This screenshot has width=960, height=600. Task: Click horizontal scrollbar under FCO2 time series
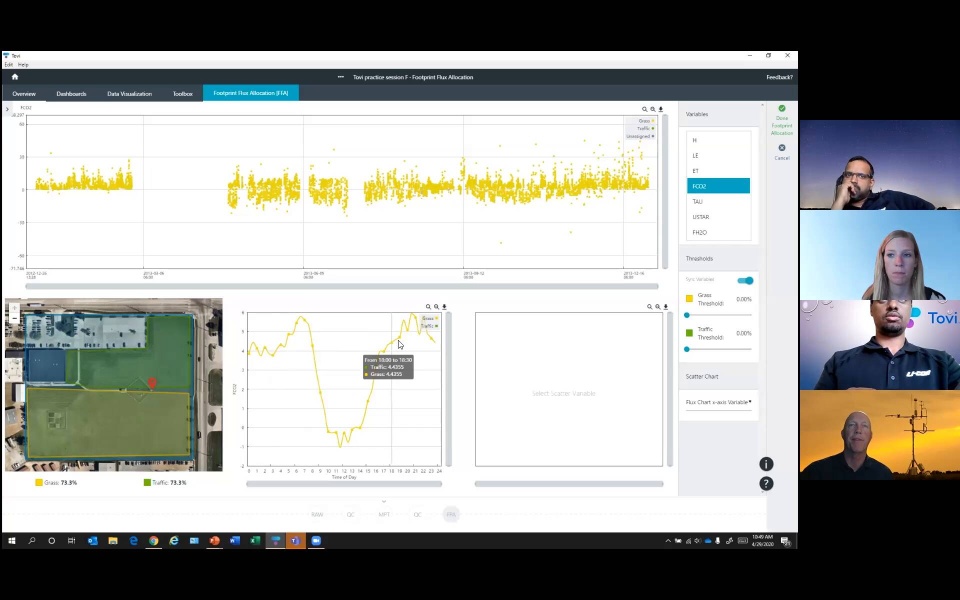[342, 286]
